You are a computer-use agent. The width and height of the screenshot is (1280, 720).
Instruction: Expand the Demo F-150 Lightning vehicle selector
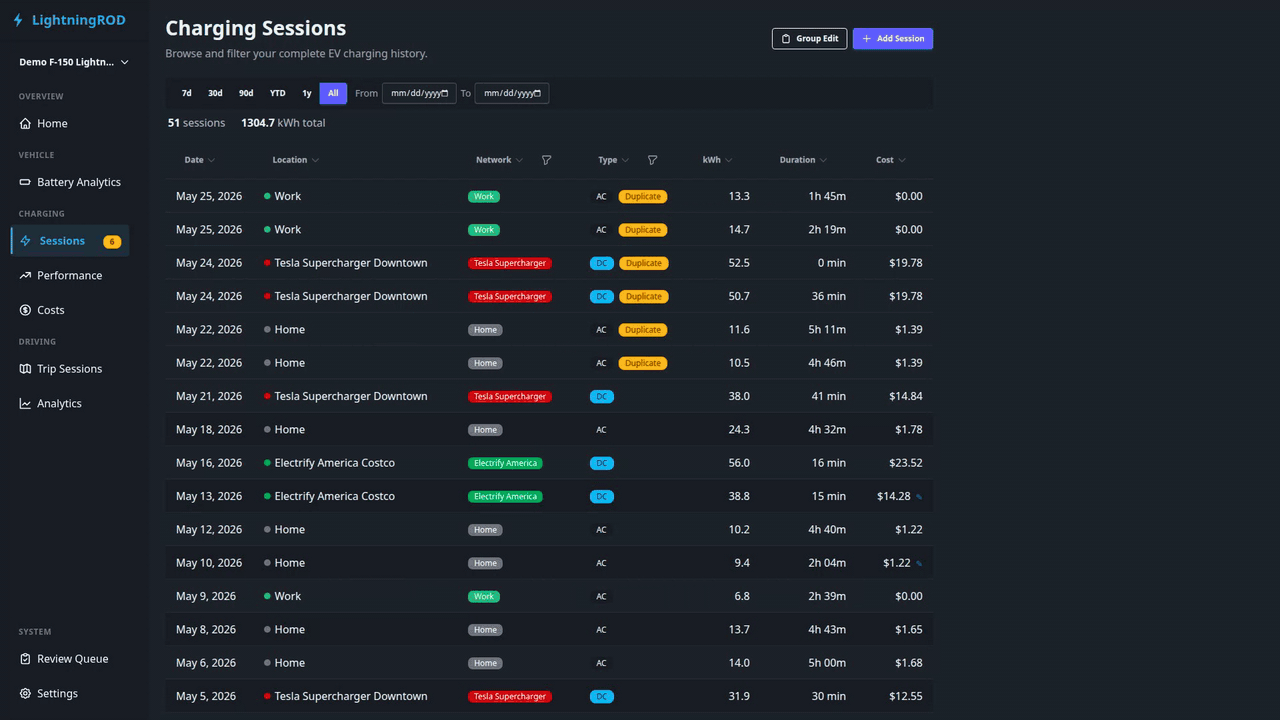[74, 62]
